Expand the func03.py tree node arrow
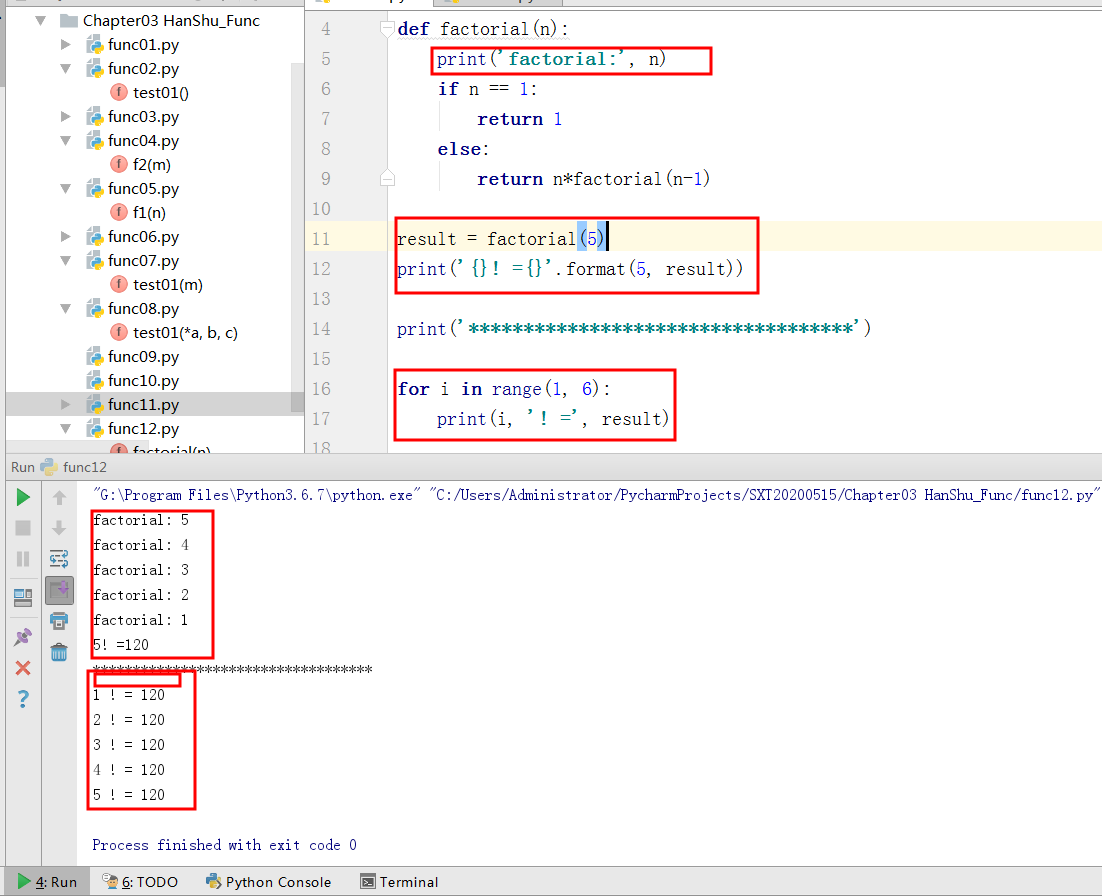This screenshot has height=896, width=1102. 66,117
